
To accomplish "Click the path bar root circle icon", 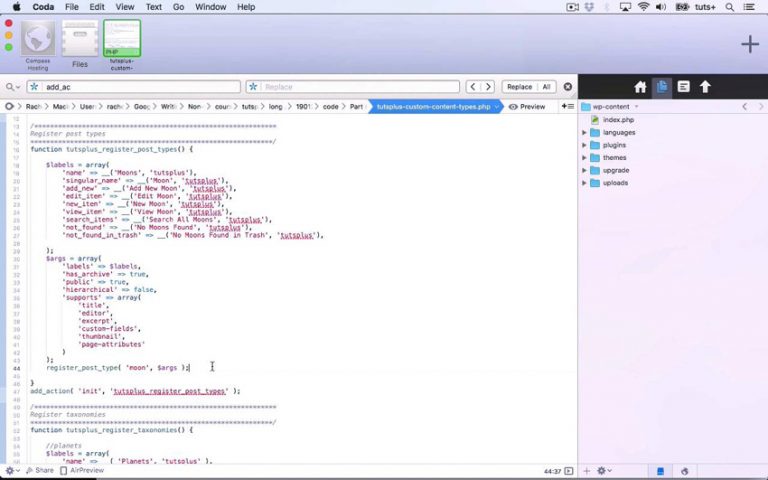I will (x=9, y=106).
